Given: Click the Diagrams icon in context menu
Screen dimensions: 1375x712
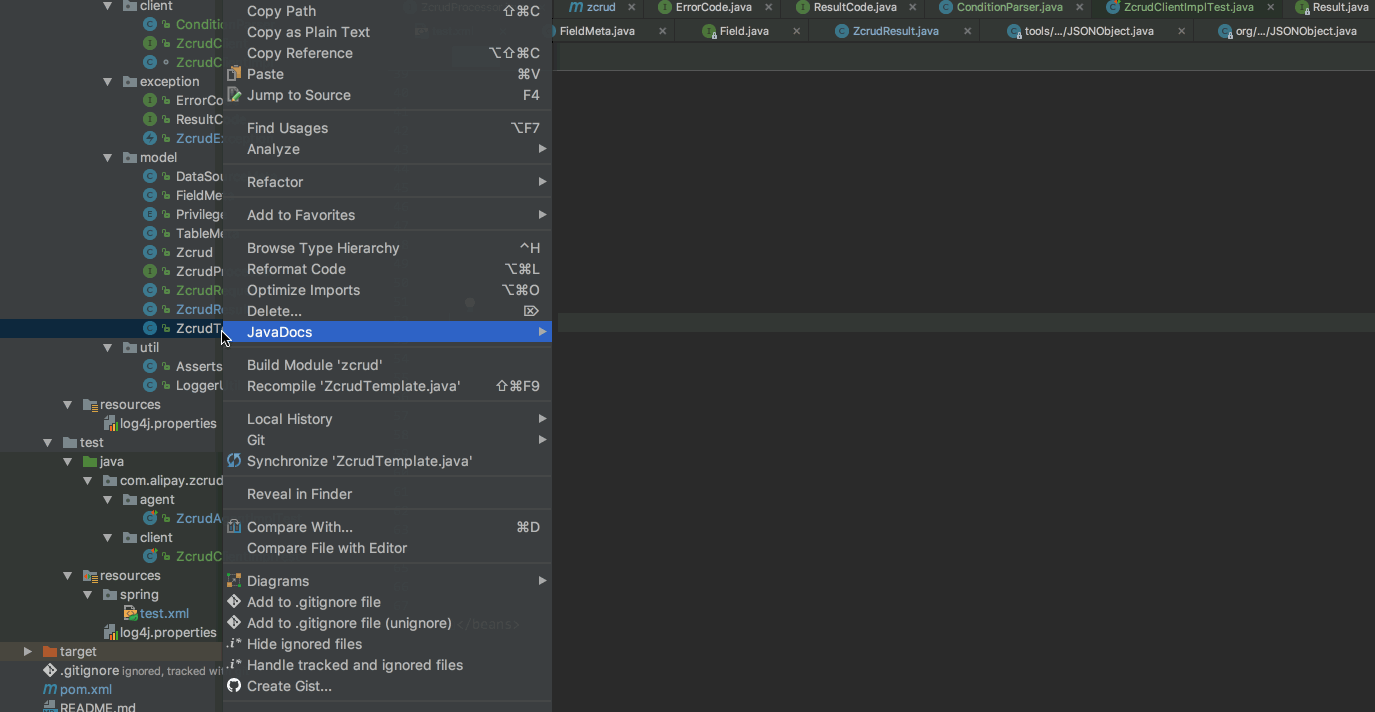Looking at the screenshot, I should [x=234, y=581].
